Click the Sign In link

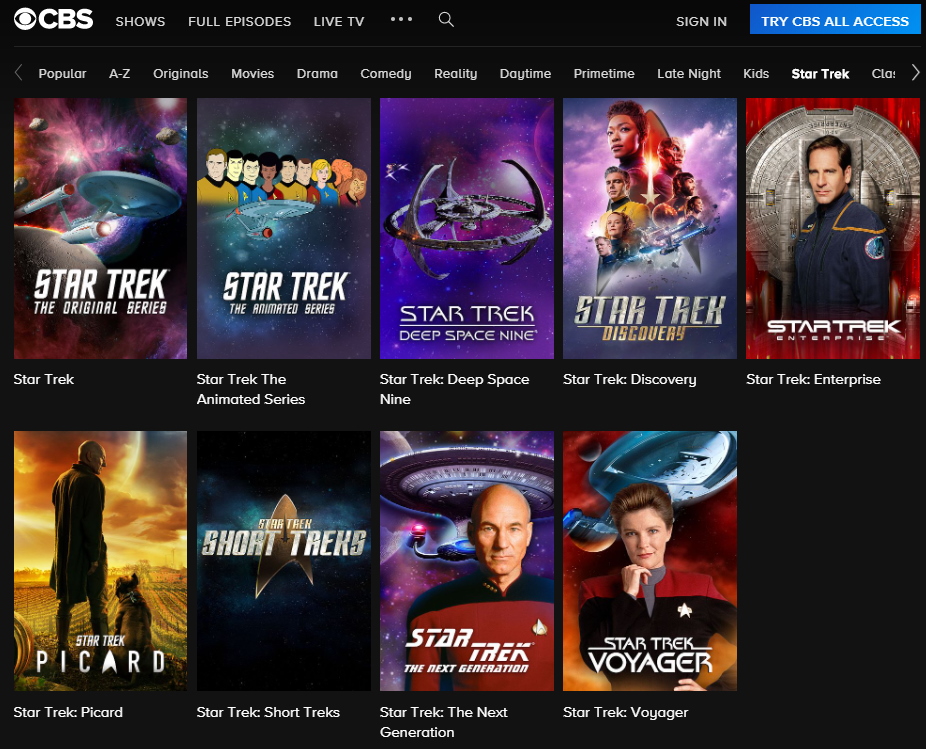(701, 21)
